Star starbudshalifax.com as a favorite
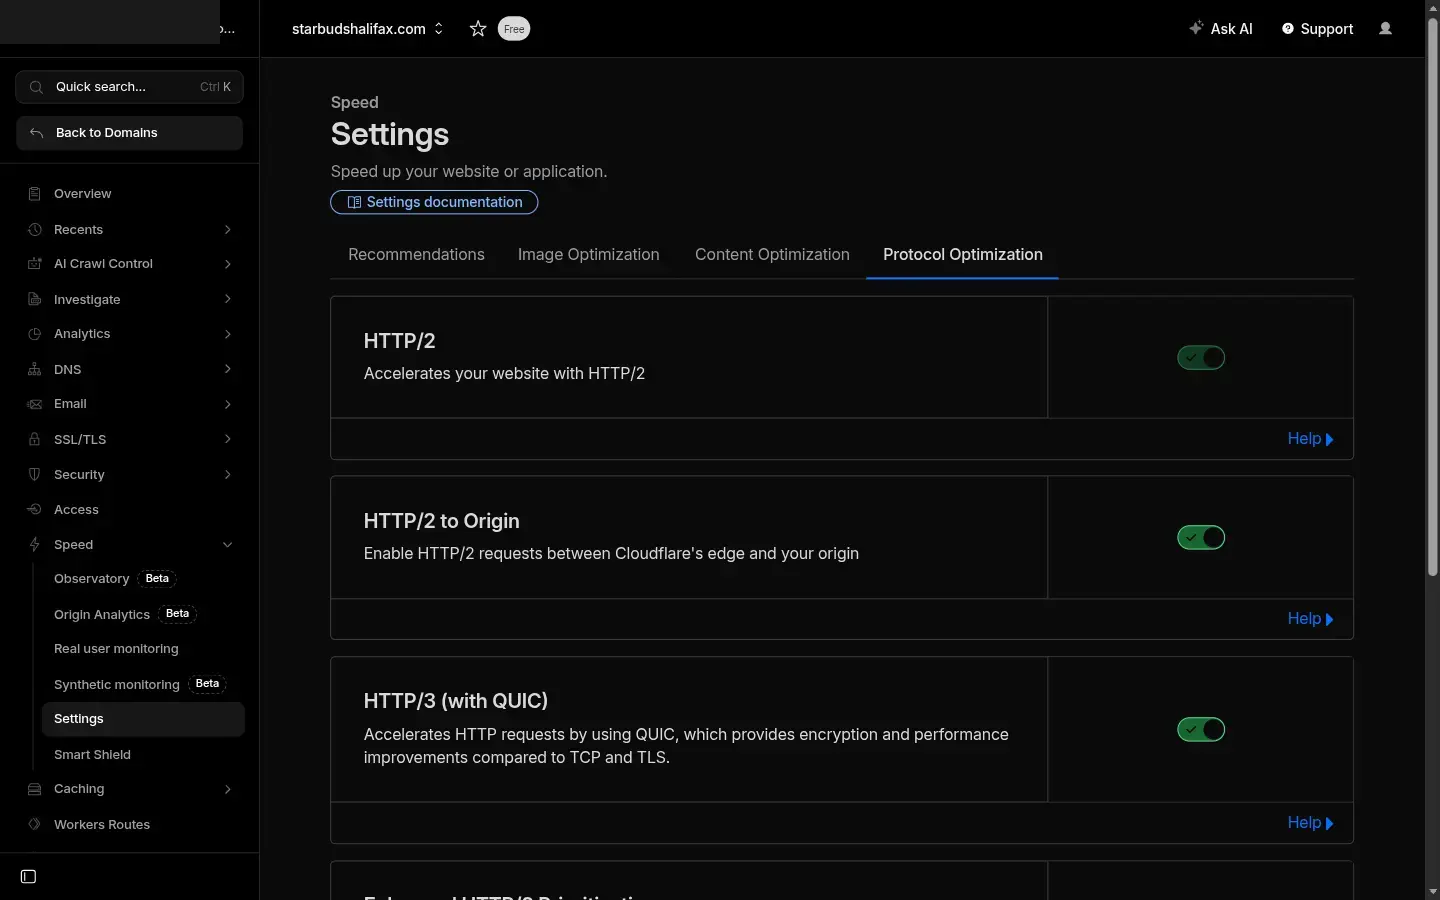 (x=477, y=29)
